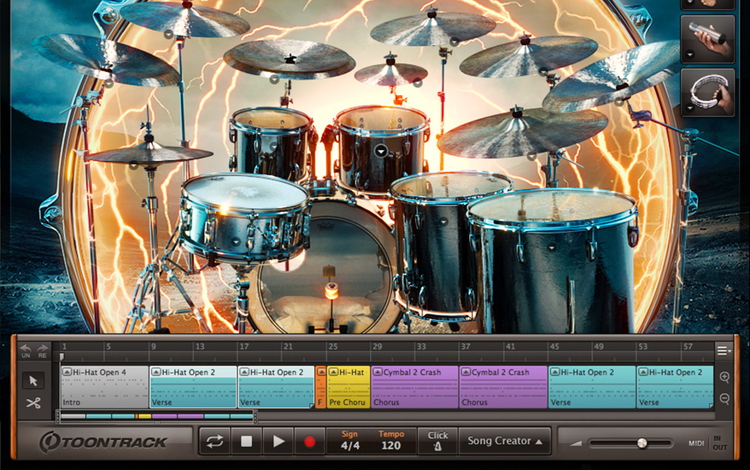The image size is (750, 470).
Task: Open the track menu at timeline right
Action: coord(722,350)
